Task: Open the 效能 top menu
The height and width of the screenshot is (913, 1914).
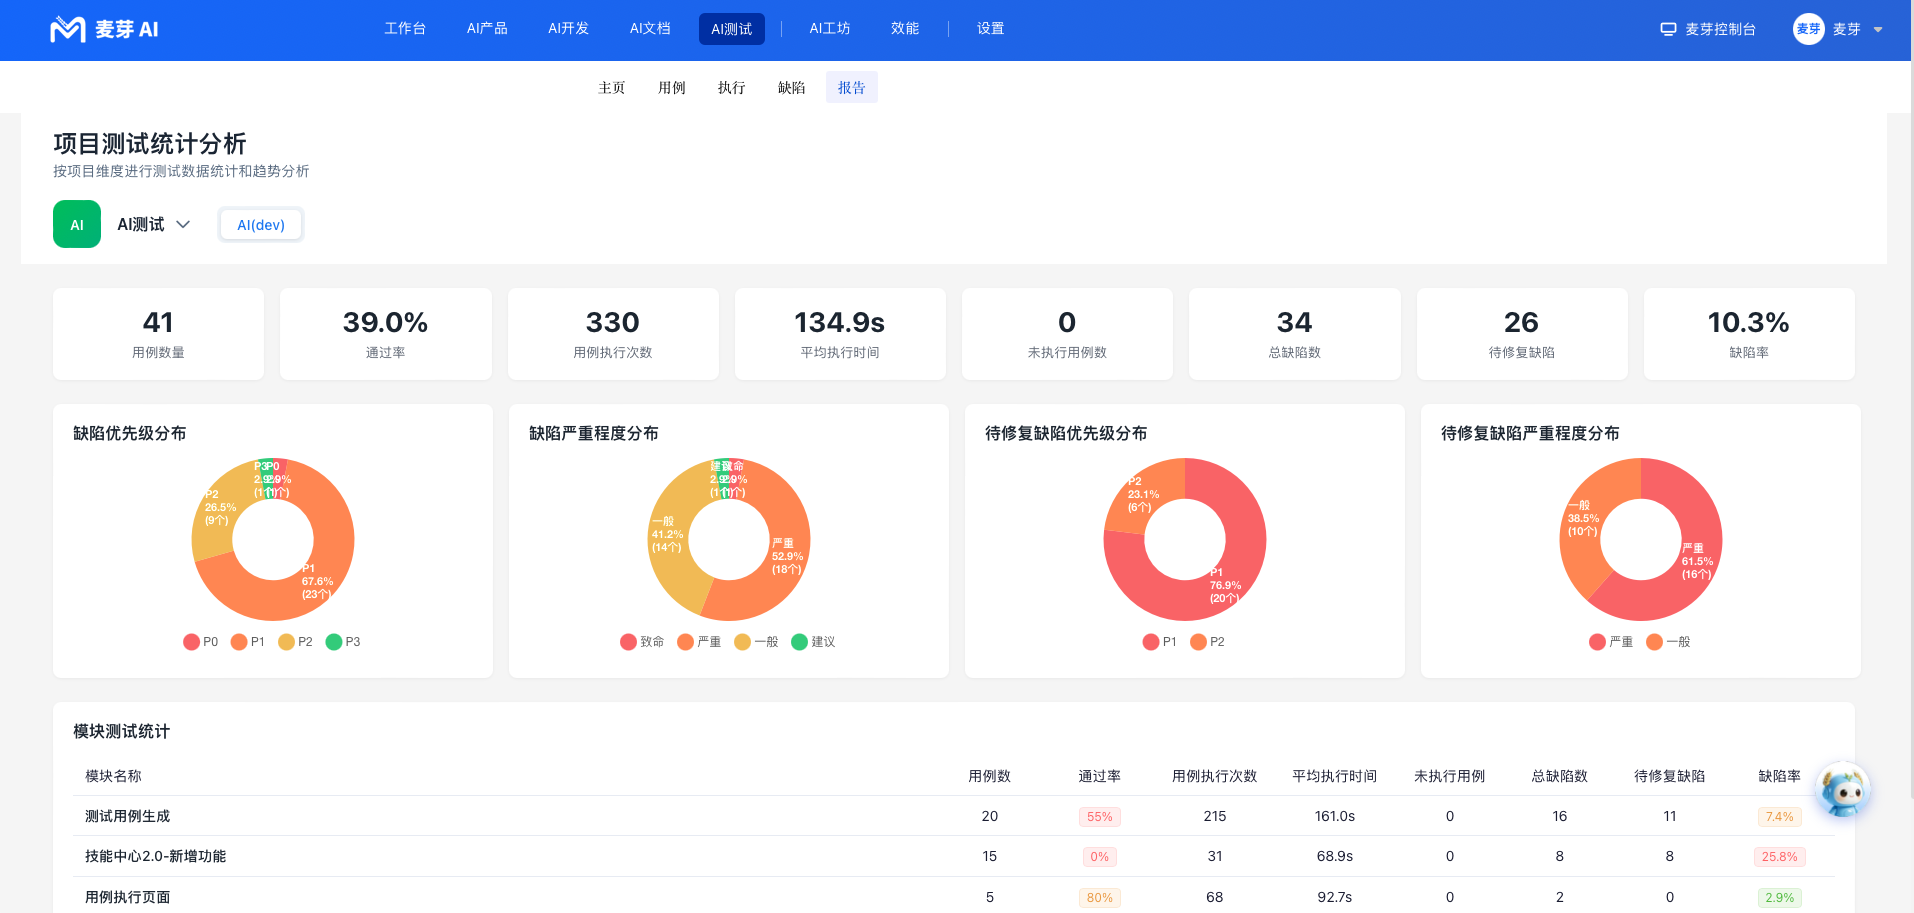Action: (x=904, y=29)
